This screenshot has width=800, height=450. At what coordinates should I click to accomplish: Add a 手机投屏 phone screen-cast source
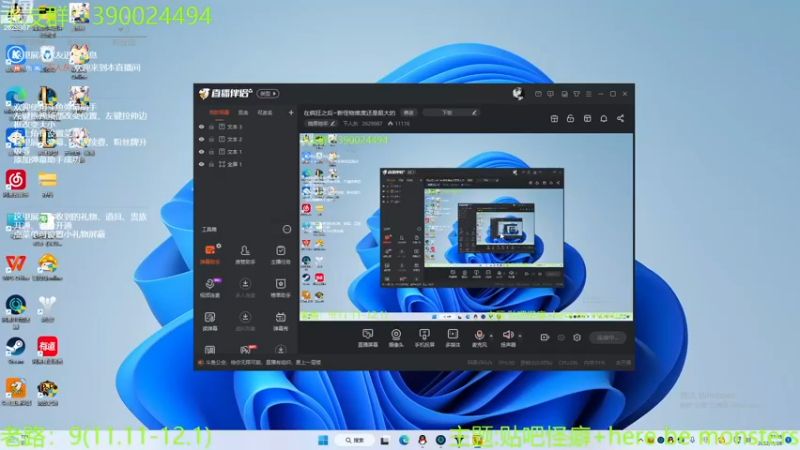pyautogui.click(x=424, y=338)
